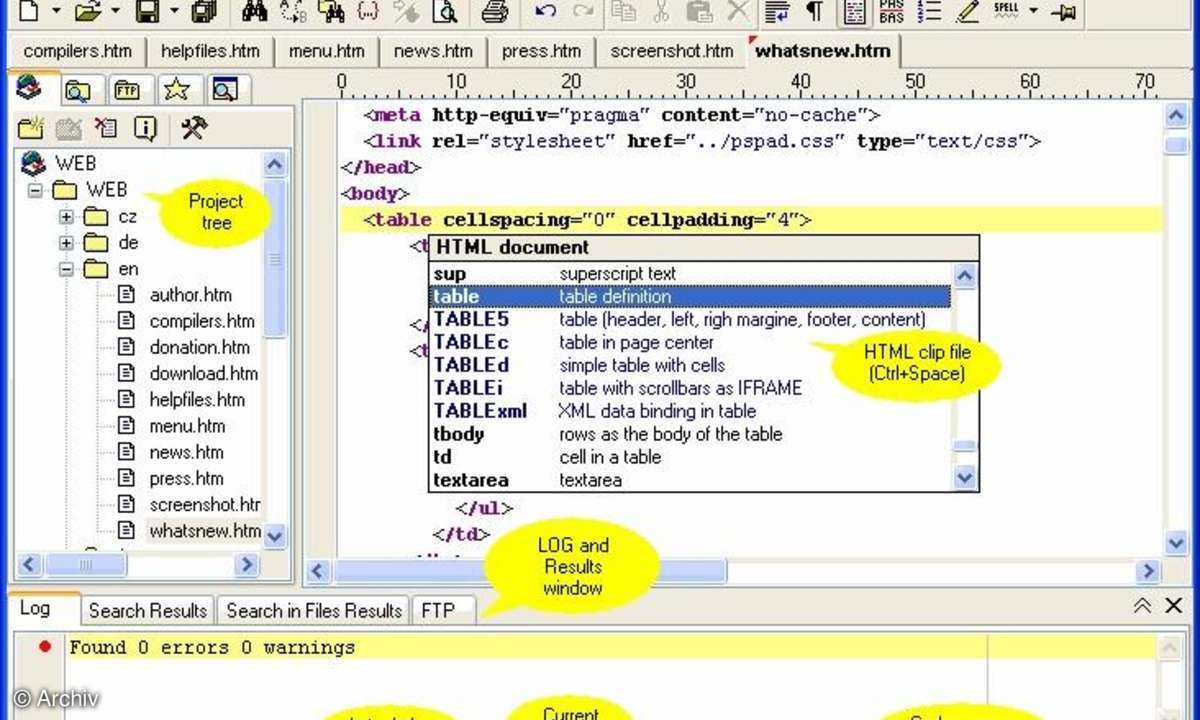1200x720 pixels.
Task: Open Find in Files binoculars-with-folder icon
Action: click(x=331, y=11)
